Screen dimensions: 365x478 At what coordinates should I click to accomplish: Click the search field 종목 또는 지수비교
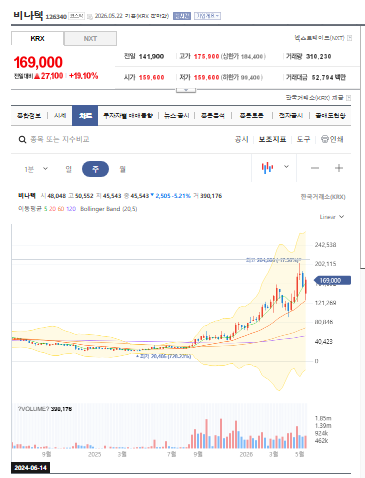click(60, 139)
